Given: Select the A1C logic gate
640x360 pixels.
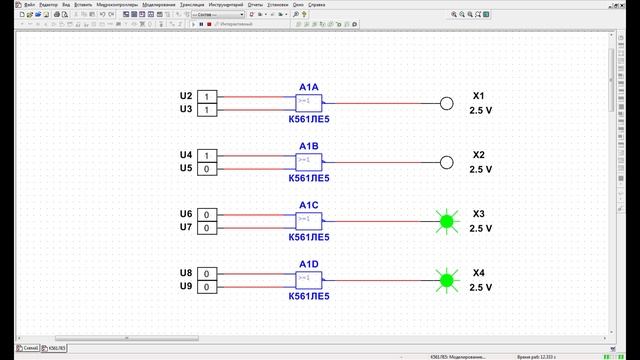Looking at the screenshot, I should (x=309, y=221).
